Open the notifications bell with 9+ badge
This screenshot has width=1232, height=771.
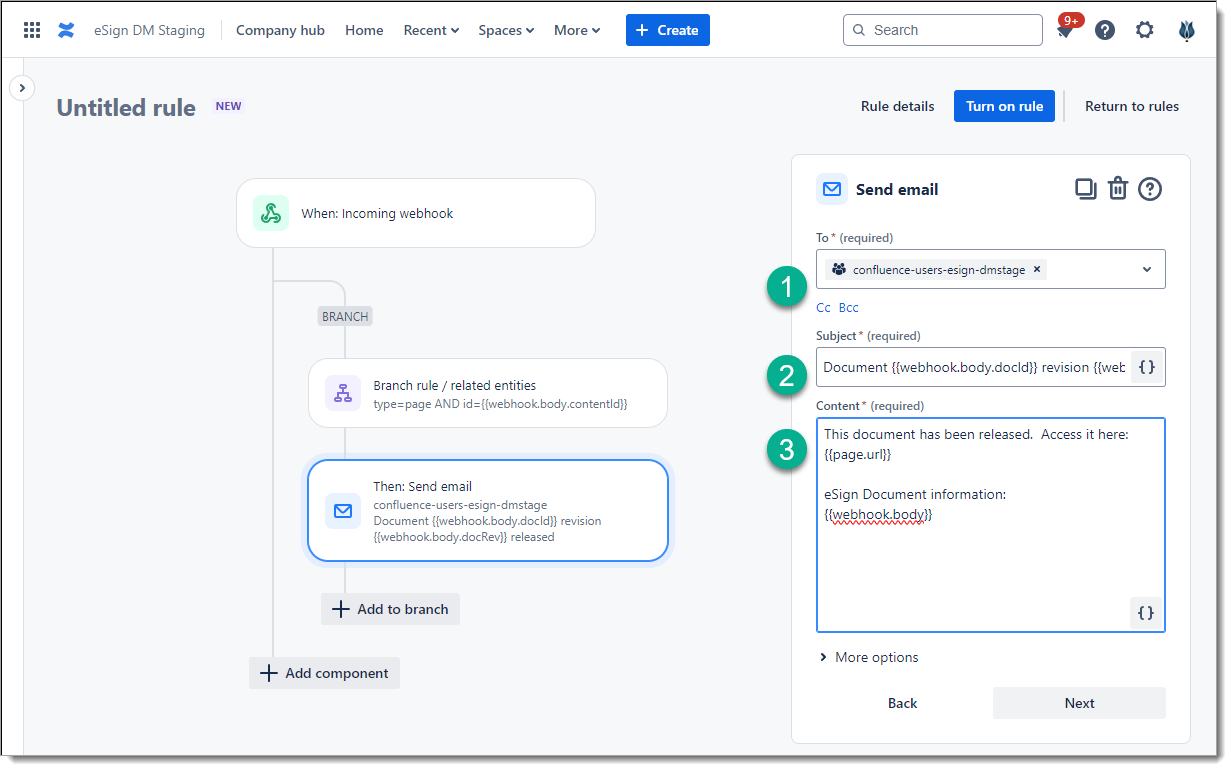tap(1065, 30)
